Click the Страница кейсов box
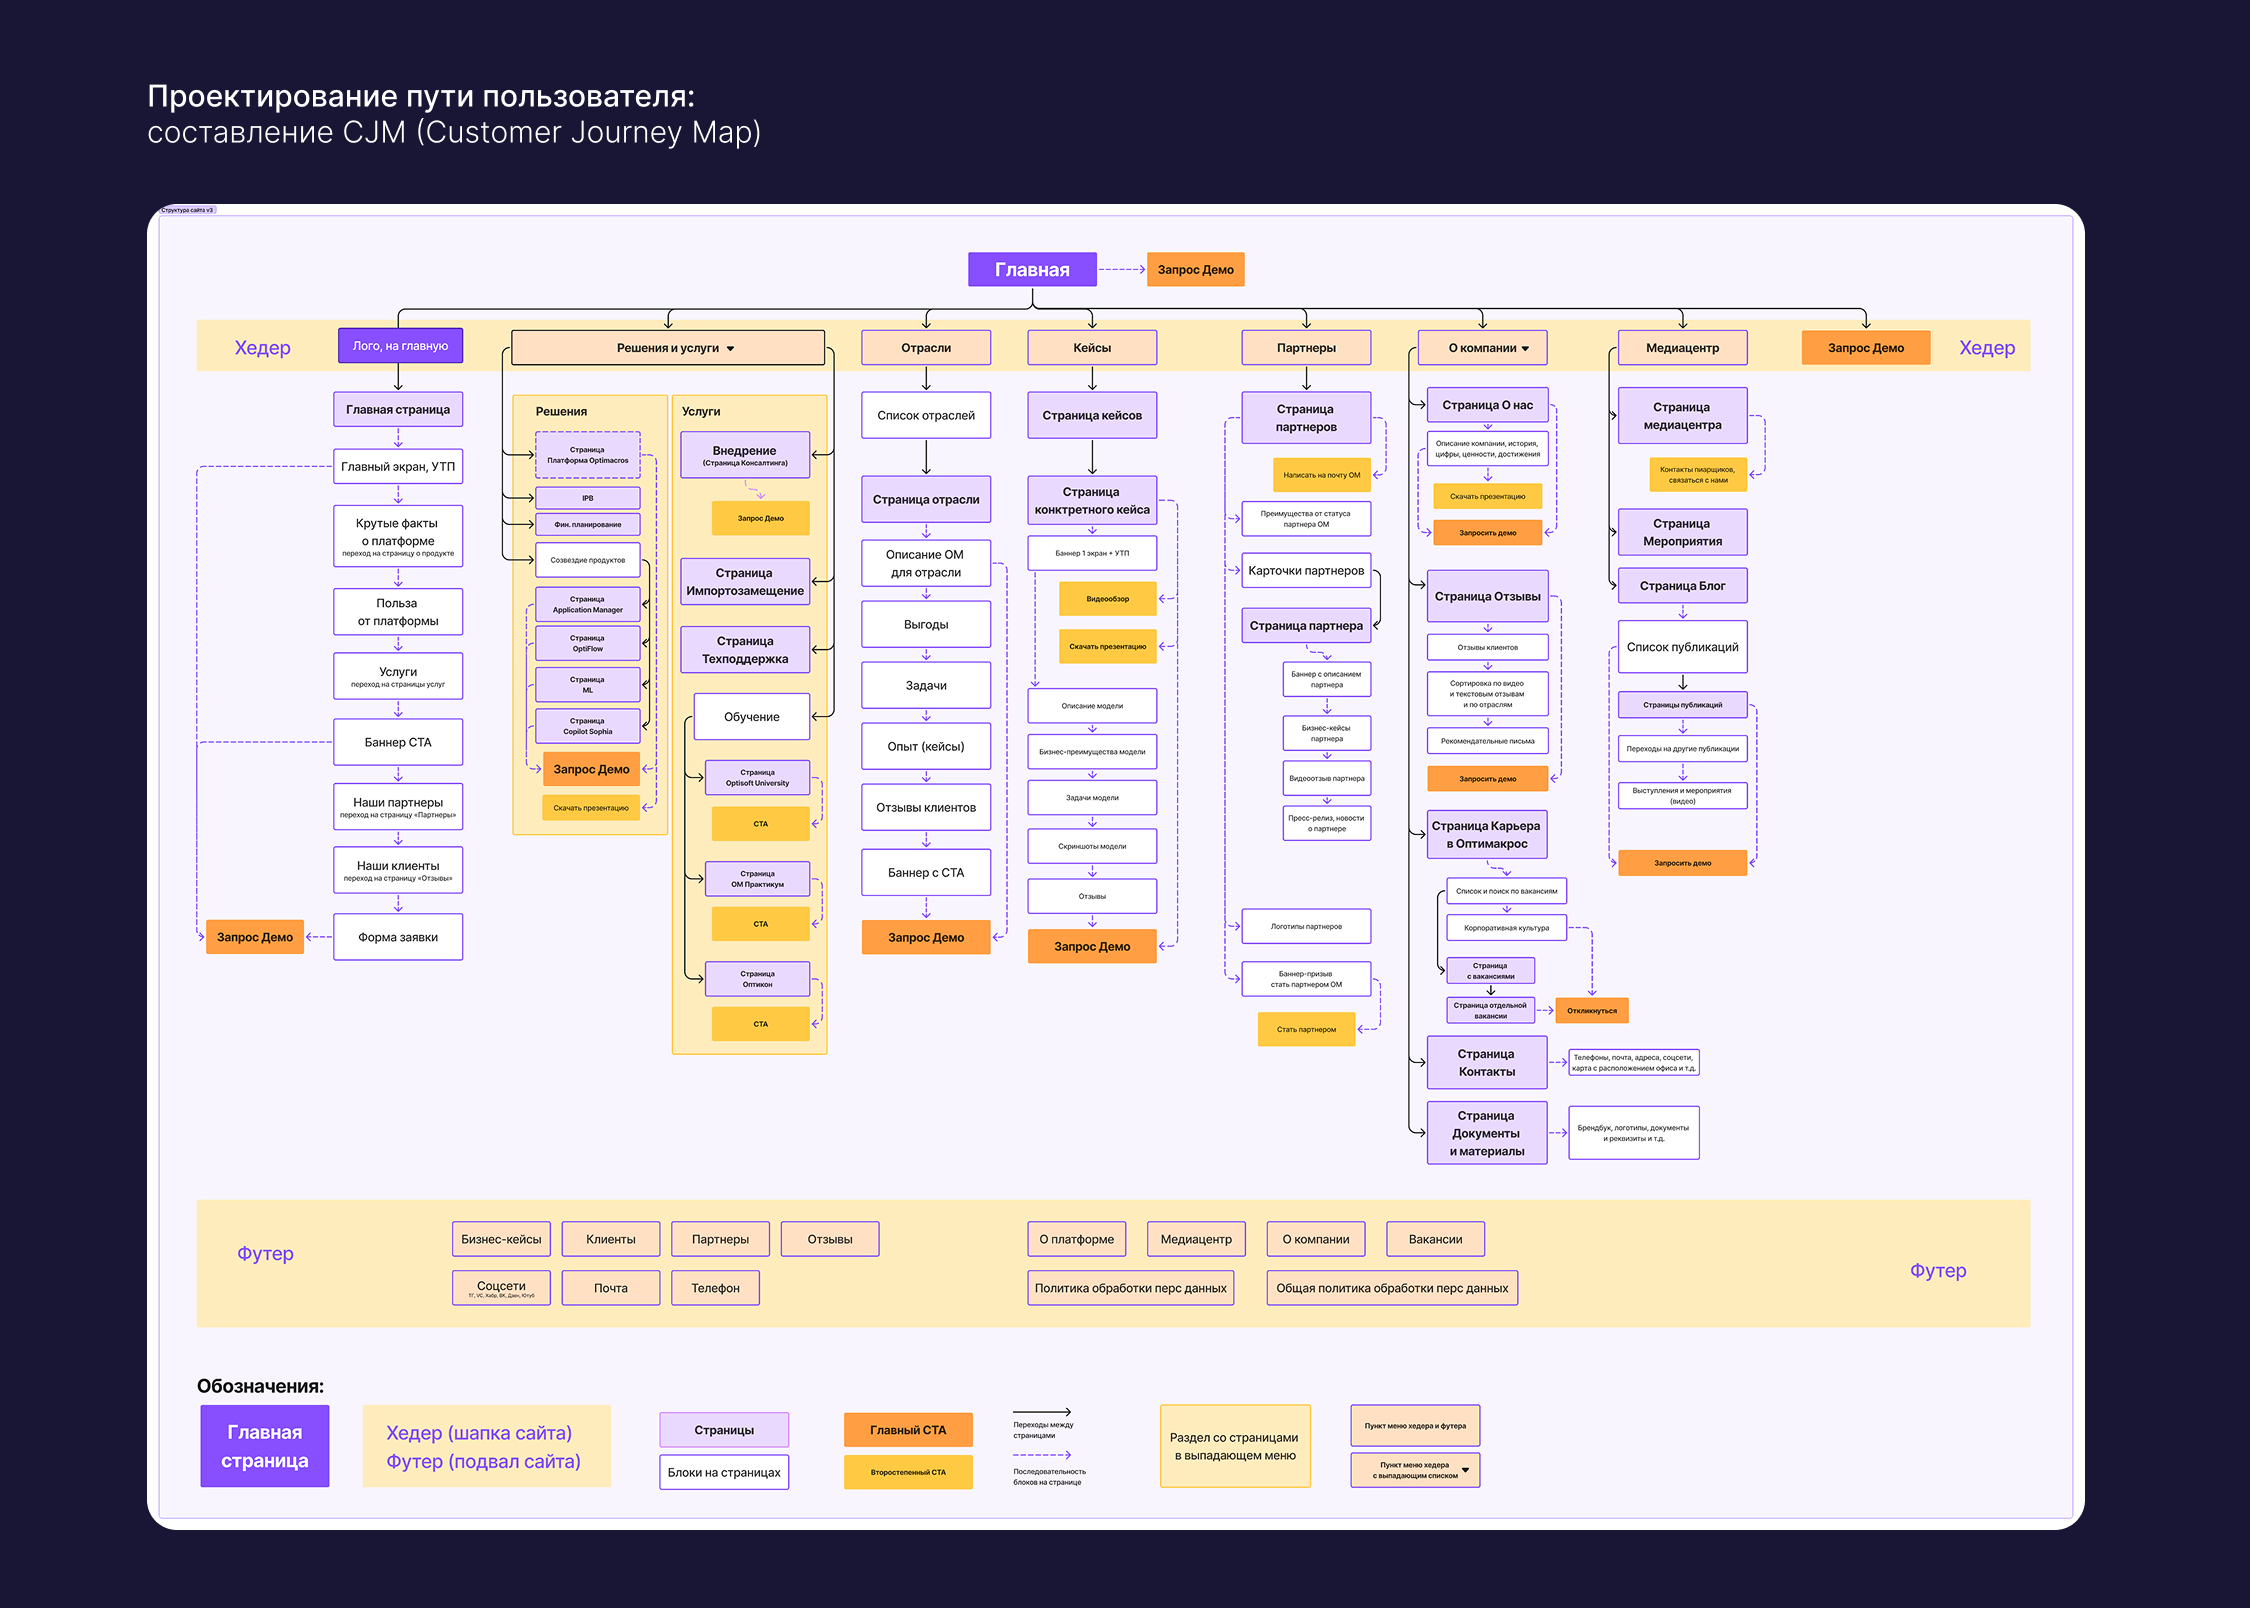2250x1608 pixels. point(1092,415)
